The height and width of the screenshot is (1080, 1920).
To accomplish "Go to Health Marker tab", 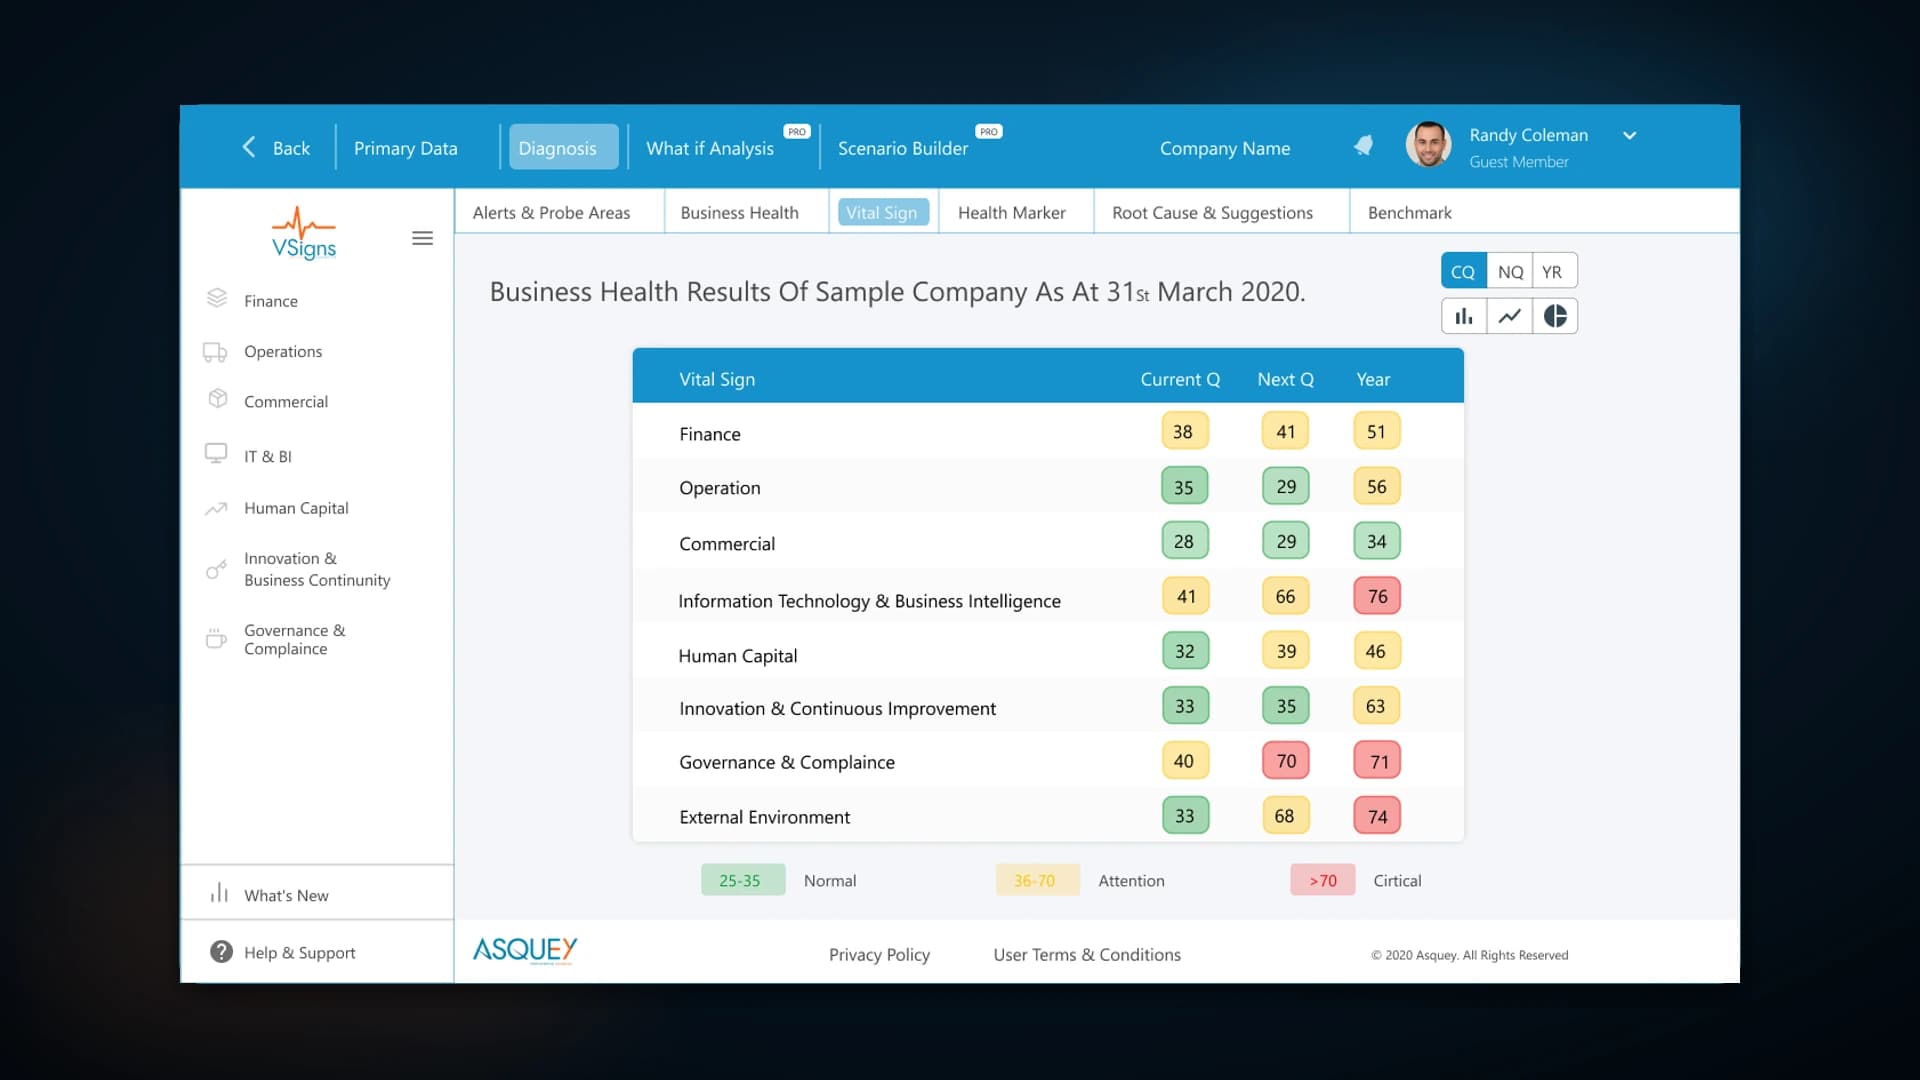I will click(x=1012, y=213).
